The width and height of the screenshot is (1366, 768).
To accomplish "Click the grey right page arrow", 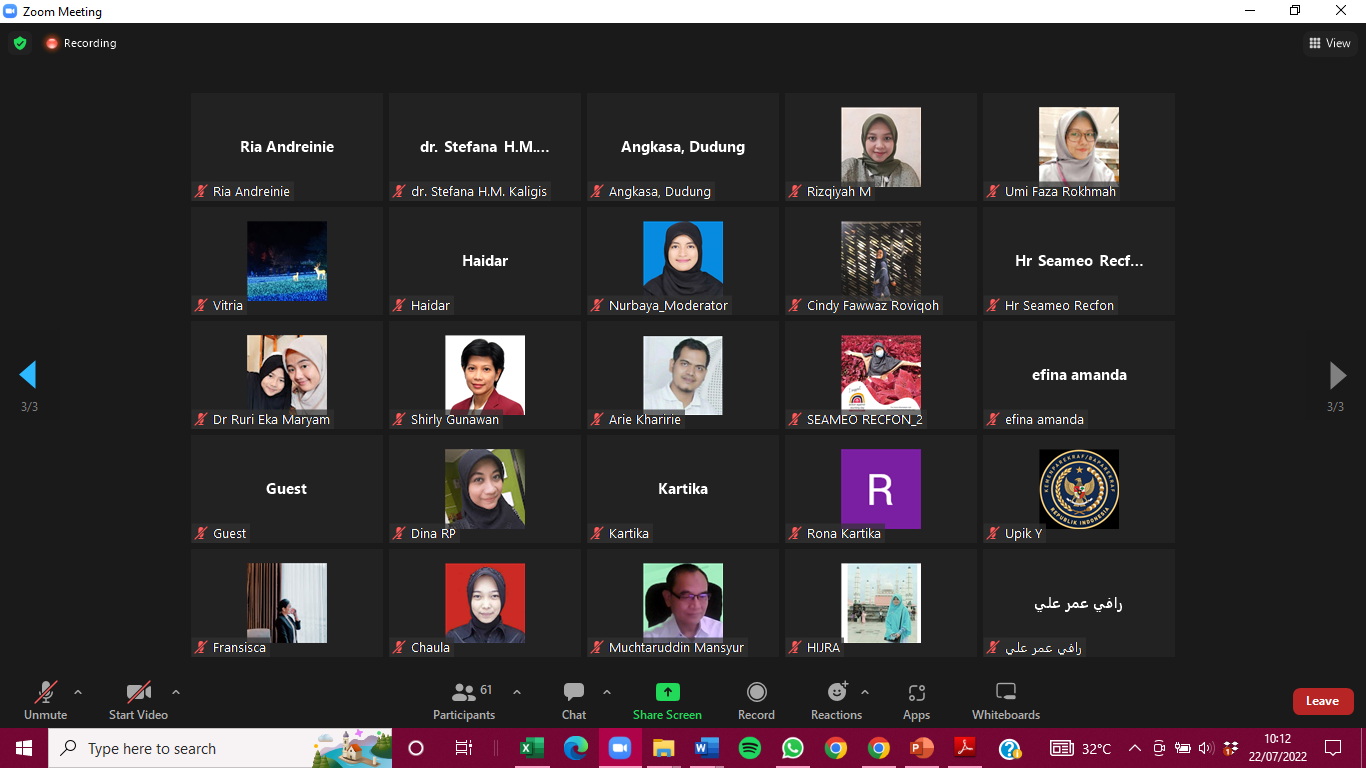I will pyautogui.click(x=1337, y=375).
